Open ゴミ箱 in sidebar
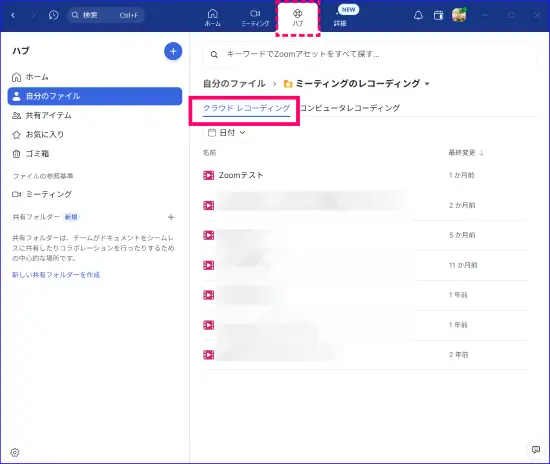This screenshot has width=550, height=464. coord(95,154)
